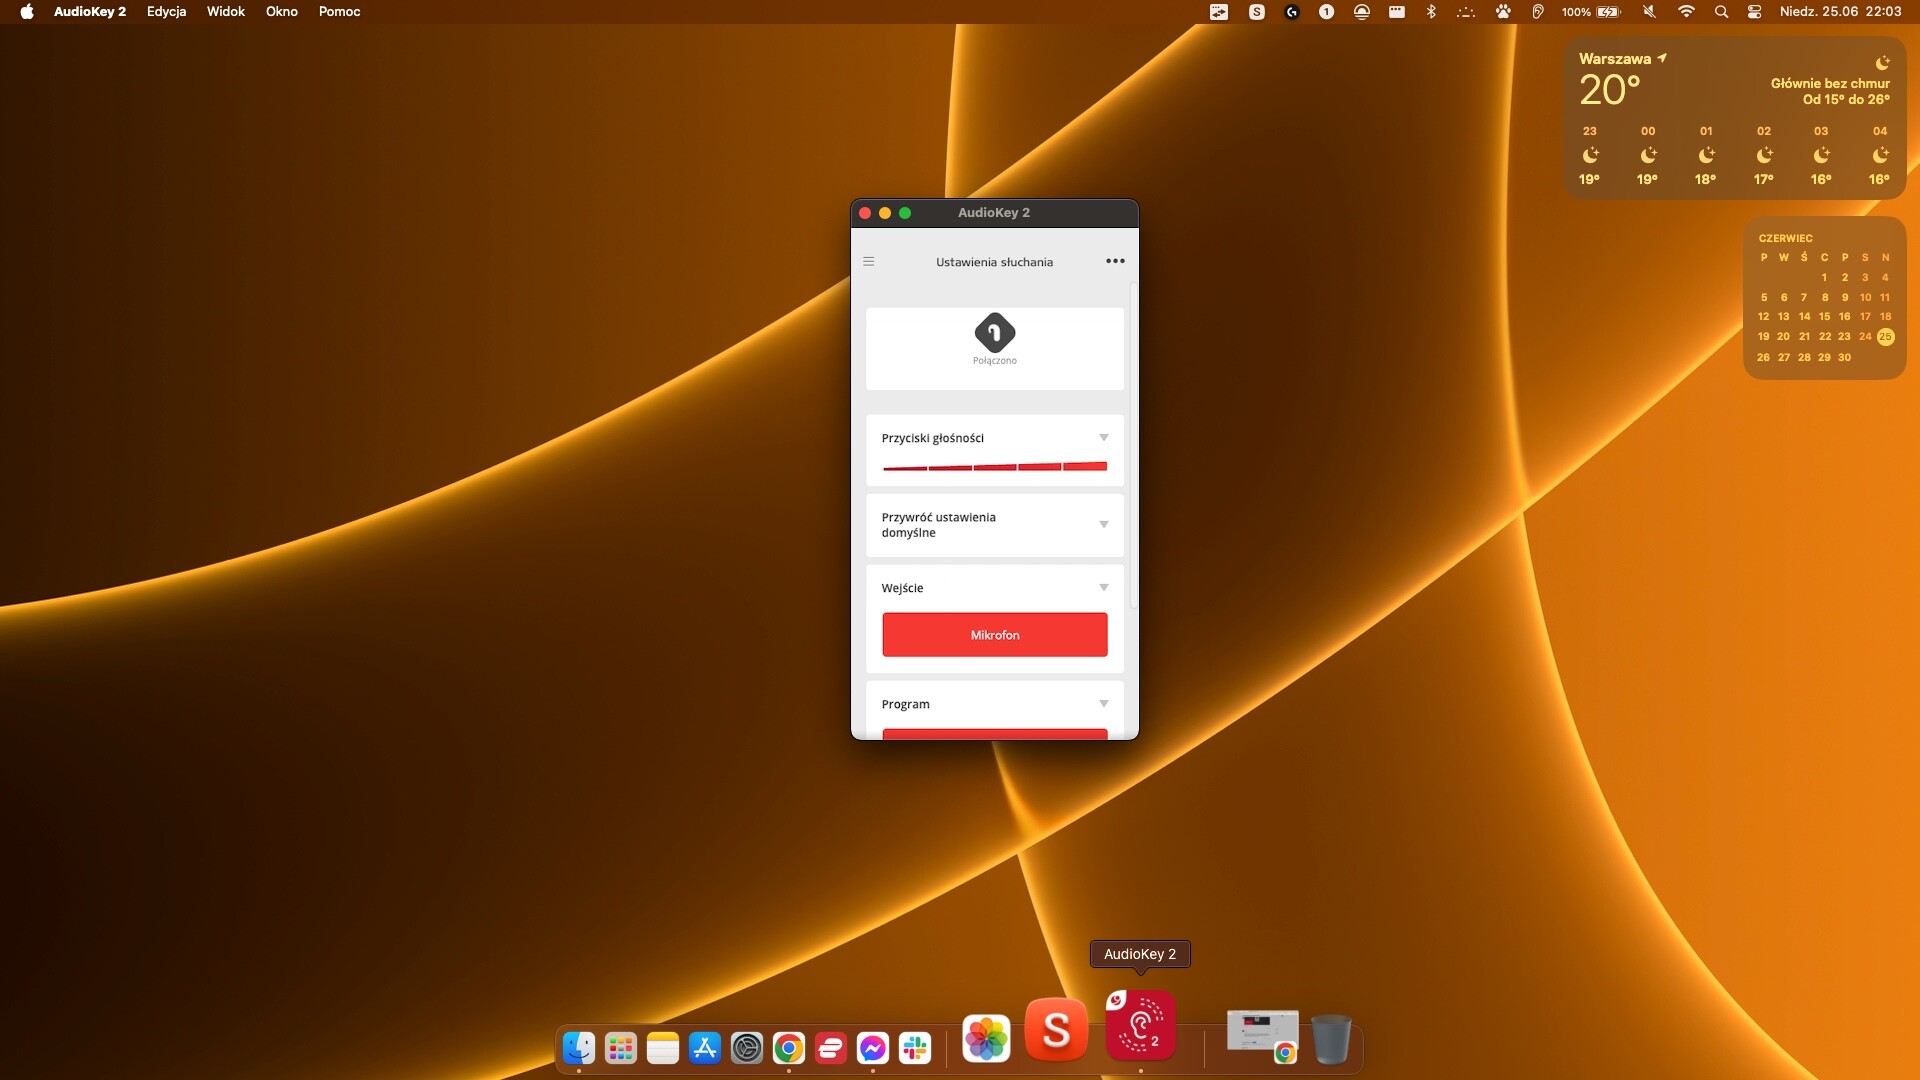Open ExpressVPN from the Dock
This screenshot has width=1920, height=1080.
tap(831, 1047)
